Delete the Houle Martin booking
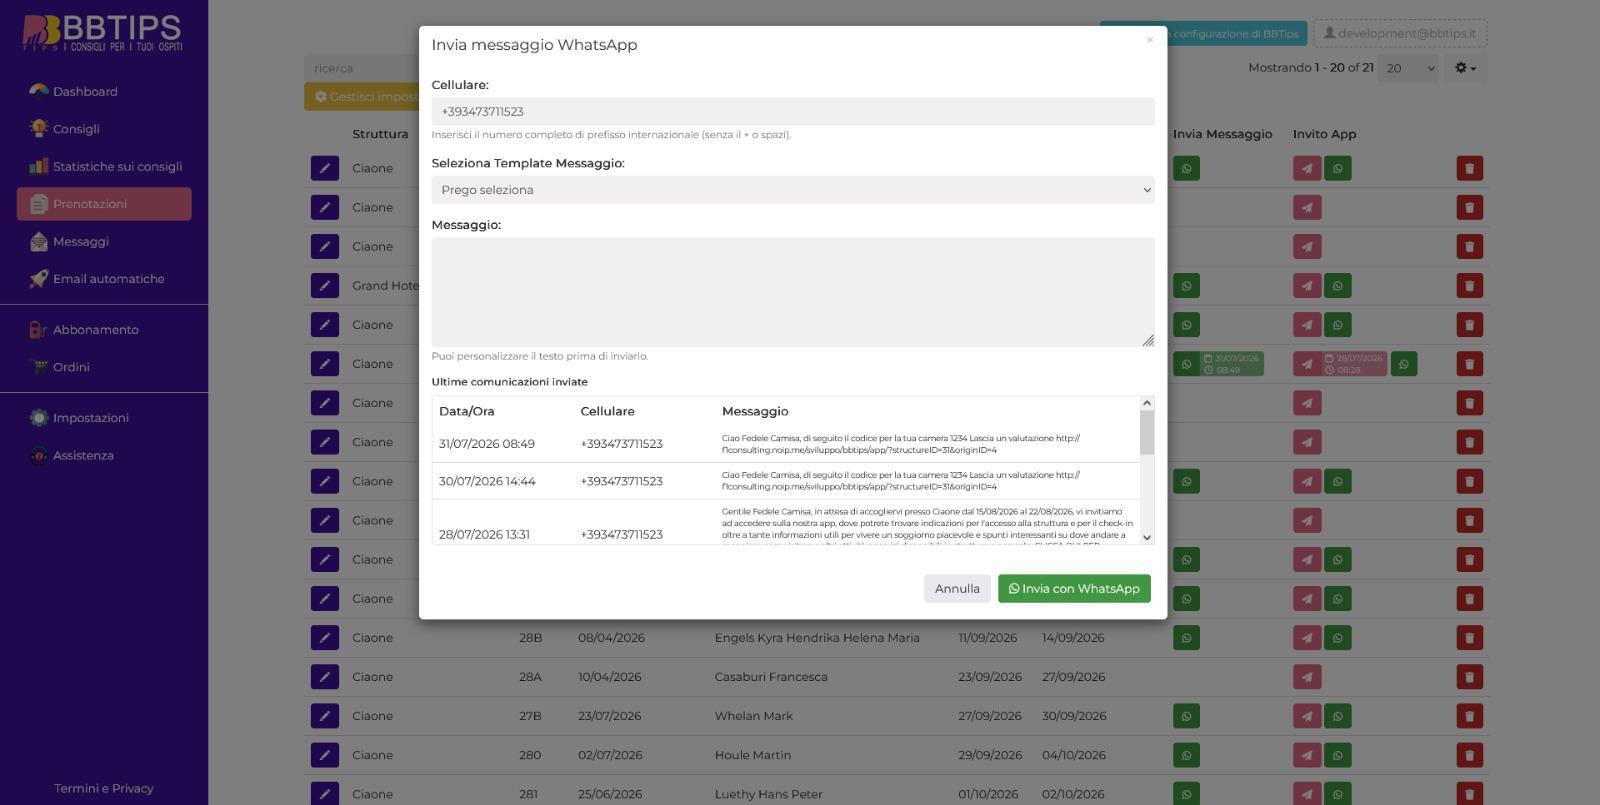This screenshot has height=805, width=1600. 1470,755
